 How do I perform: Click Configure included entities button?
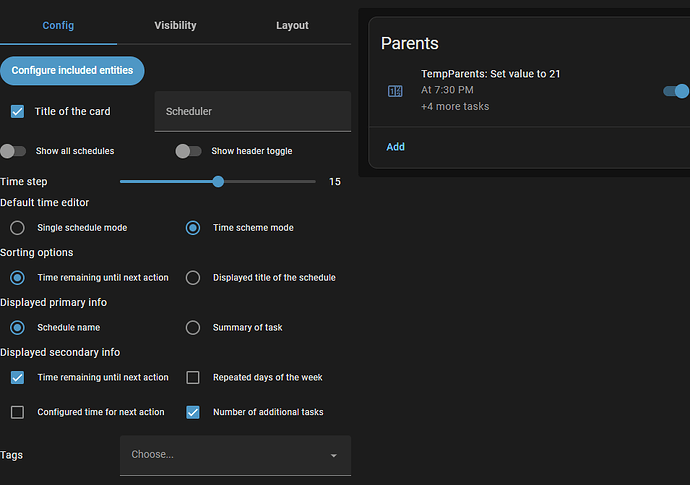pos(73,71)
